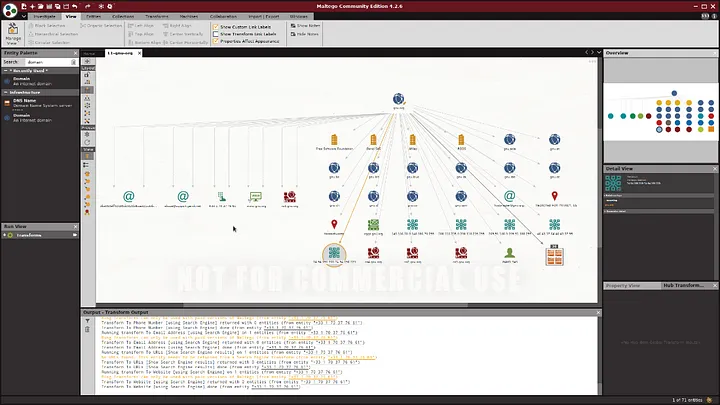Click the Circular Selection button
Screen dimensions: 720x405
pyautogui.click(x=49, y=42)
